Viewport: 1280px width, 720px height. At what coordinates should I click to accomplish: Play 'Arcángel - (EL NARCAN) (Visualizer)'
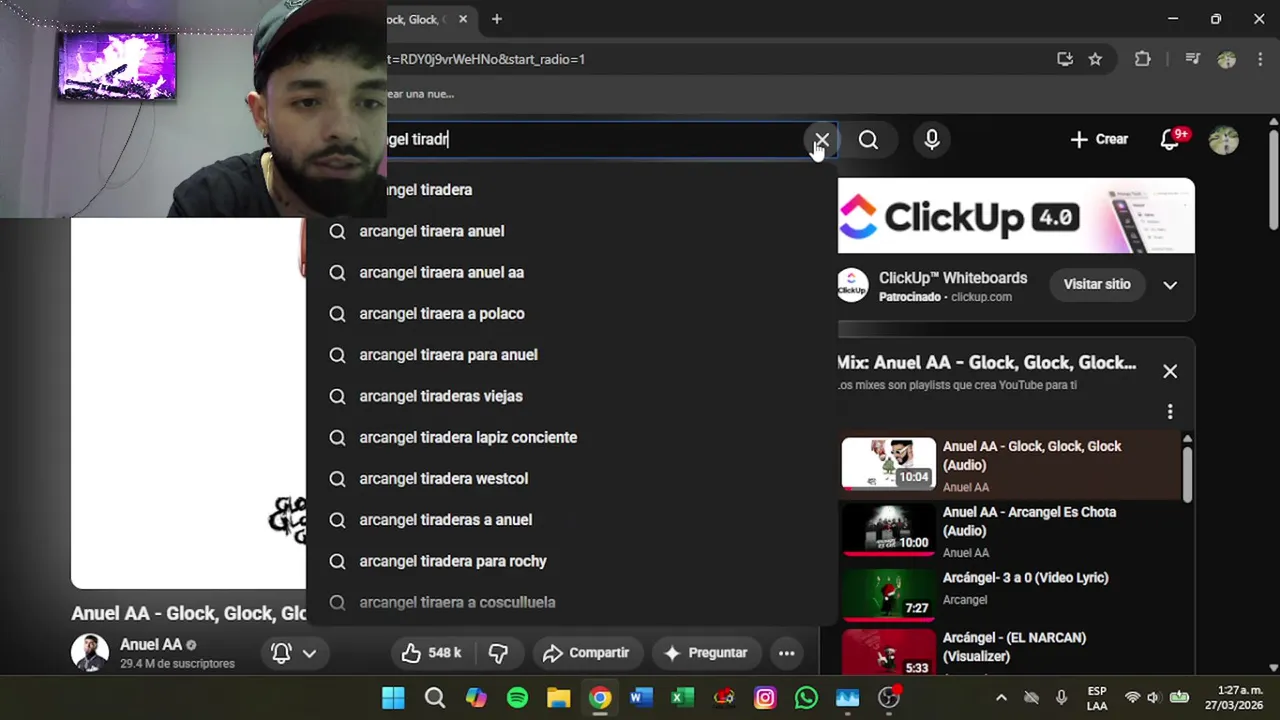coord(1010,652)
